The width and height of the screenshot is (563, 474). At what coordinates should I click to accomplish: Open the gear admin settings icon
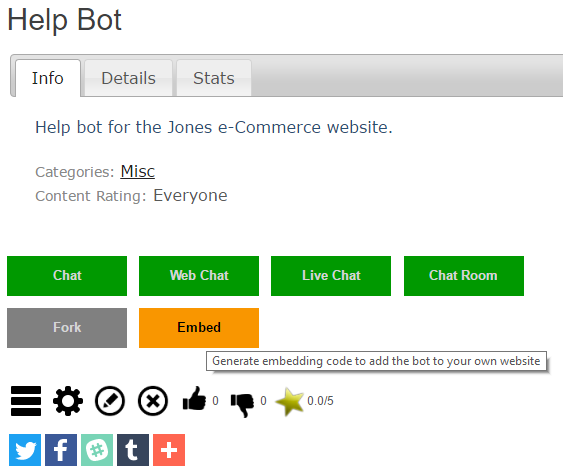point(68,401)
